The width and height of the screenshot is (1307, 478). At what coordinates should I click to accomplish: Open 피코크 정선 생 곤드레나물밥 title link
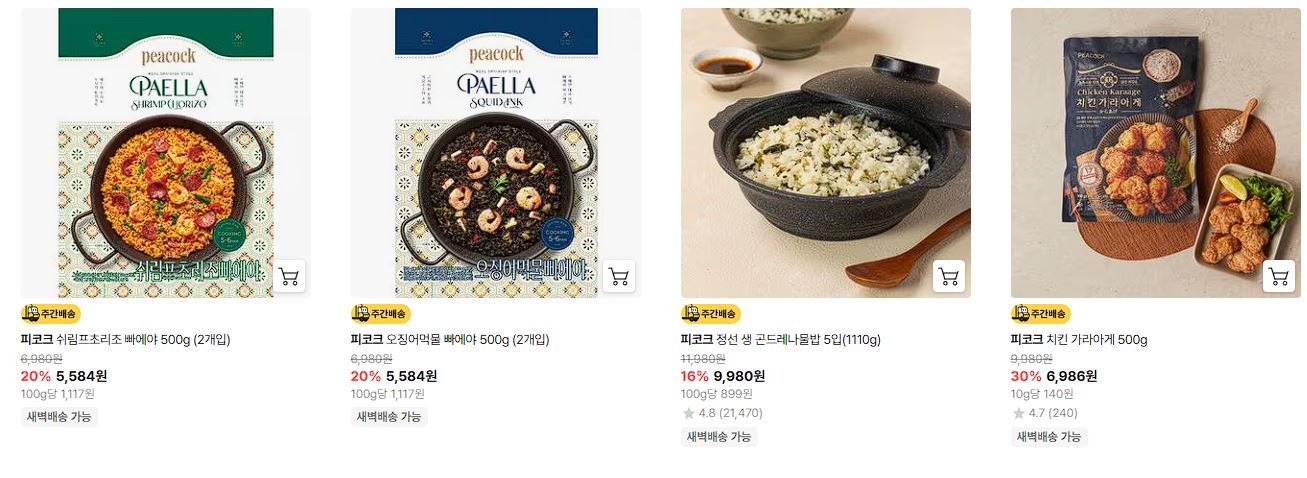(781, 340)
